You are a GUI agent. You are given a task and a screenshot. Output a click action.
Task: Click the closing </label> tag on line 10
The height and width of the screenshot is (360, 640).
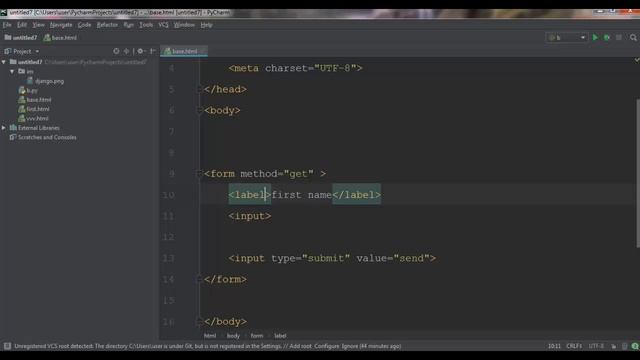[x=356, y=195]
